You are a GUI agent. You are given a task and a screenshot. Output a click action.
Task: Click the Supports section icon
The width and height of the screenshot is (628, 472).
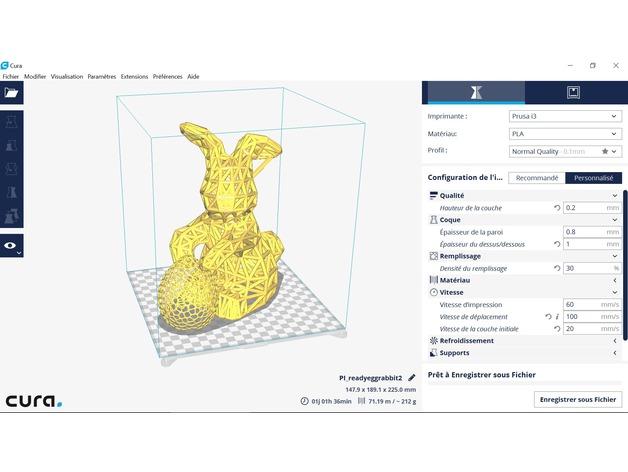[x=433, y=353]
